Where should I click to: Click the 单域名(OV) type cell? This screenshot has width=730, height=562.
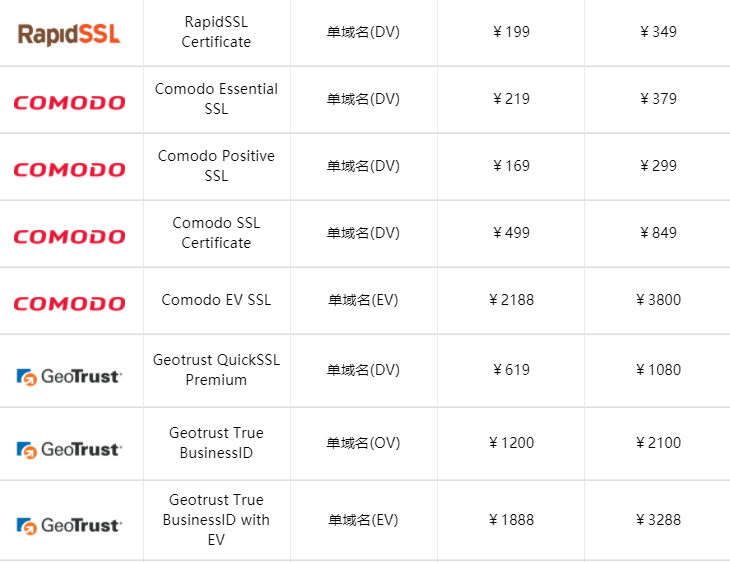tap(363, 443)
